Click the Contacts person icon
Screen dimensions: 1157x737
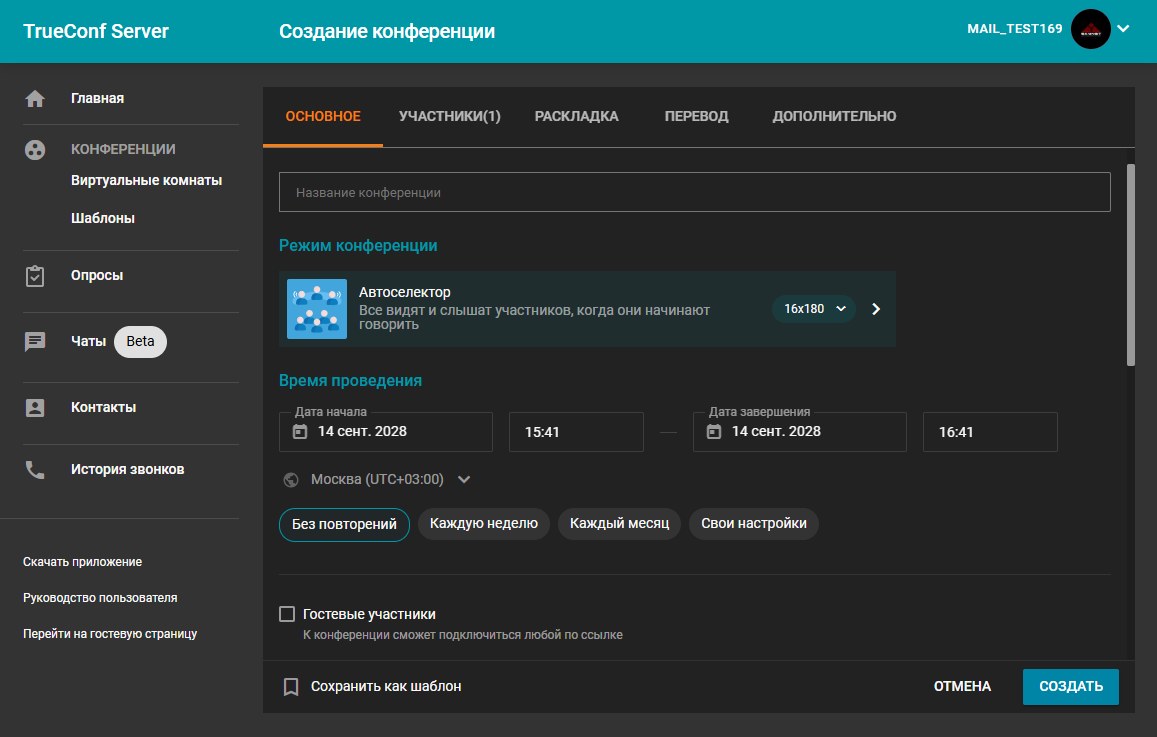[x=35, y=408]
